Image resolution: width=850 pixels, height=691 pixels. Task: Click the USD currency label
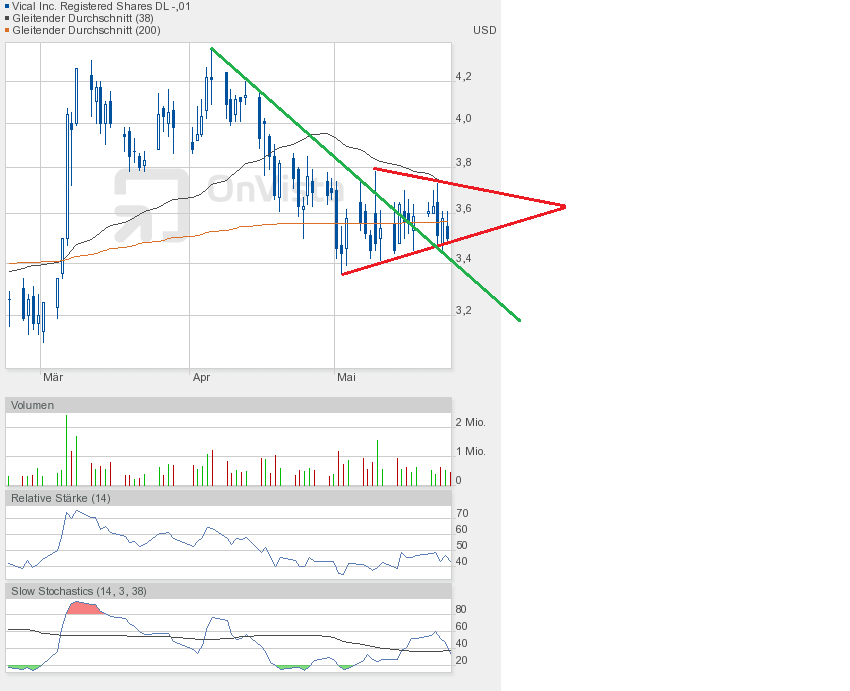[x=484, y=30]
